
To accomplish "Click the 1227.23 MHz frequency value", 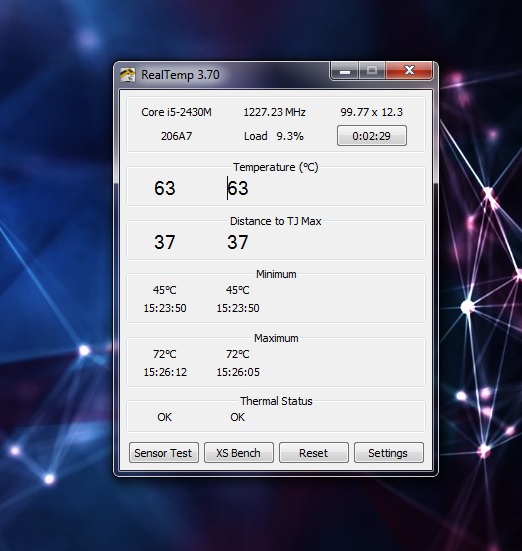I will tap(274, 112).
